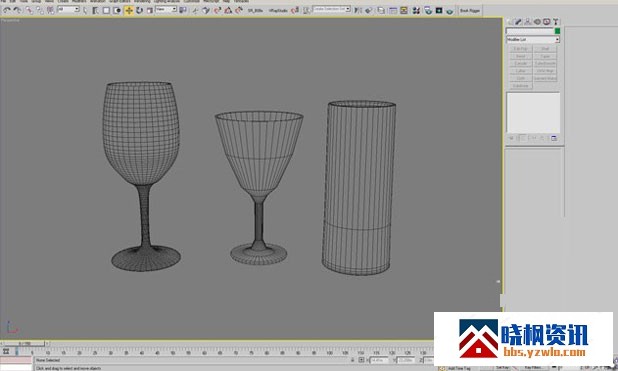The height and width of the screenshot is (371, 618).
Task: Toggle the Window/Crossing selection mode
Action: click(x=117, y=11)
